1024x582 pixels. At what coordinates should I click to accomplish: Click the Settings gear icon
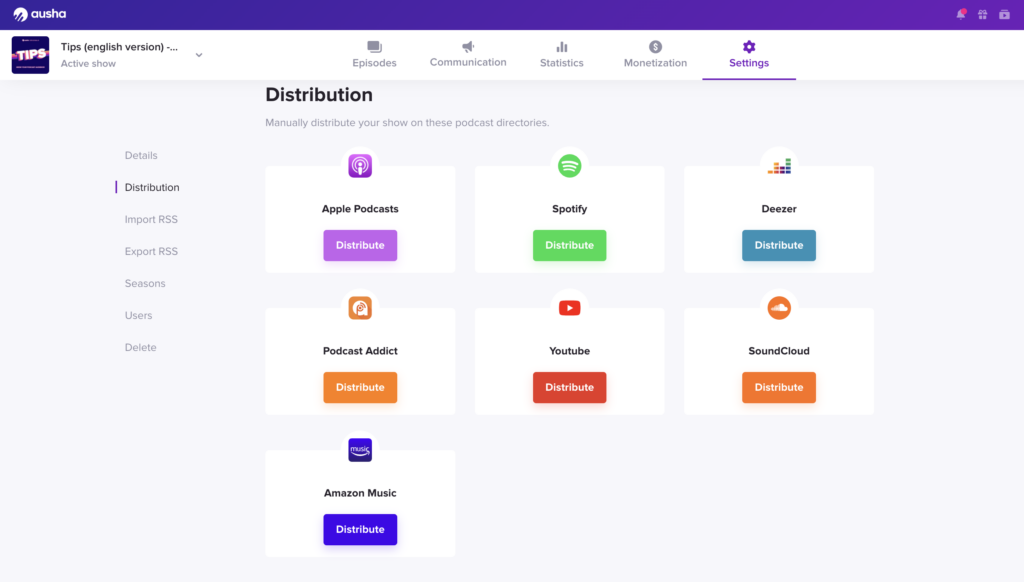pos(749,46)
